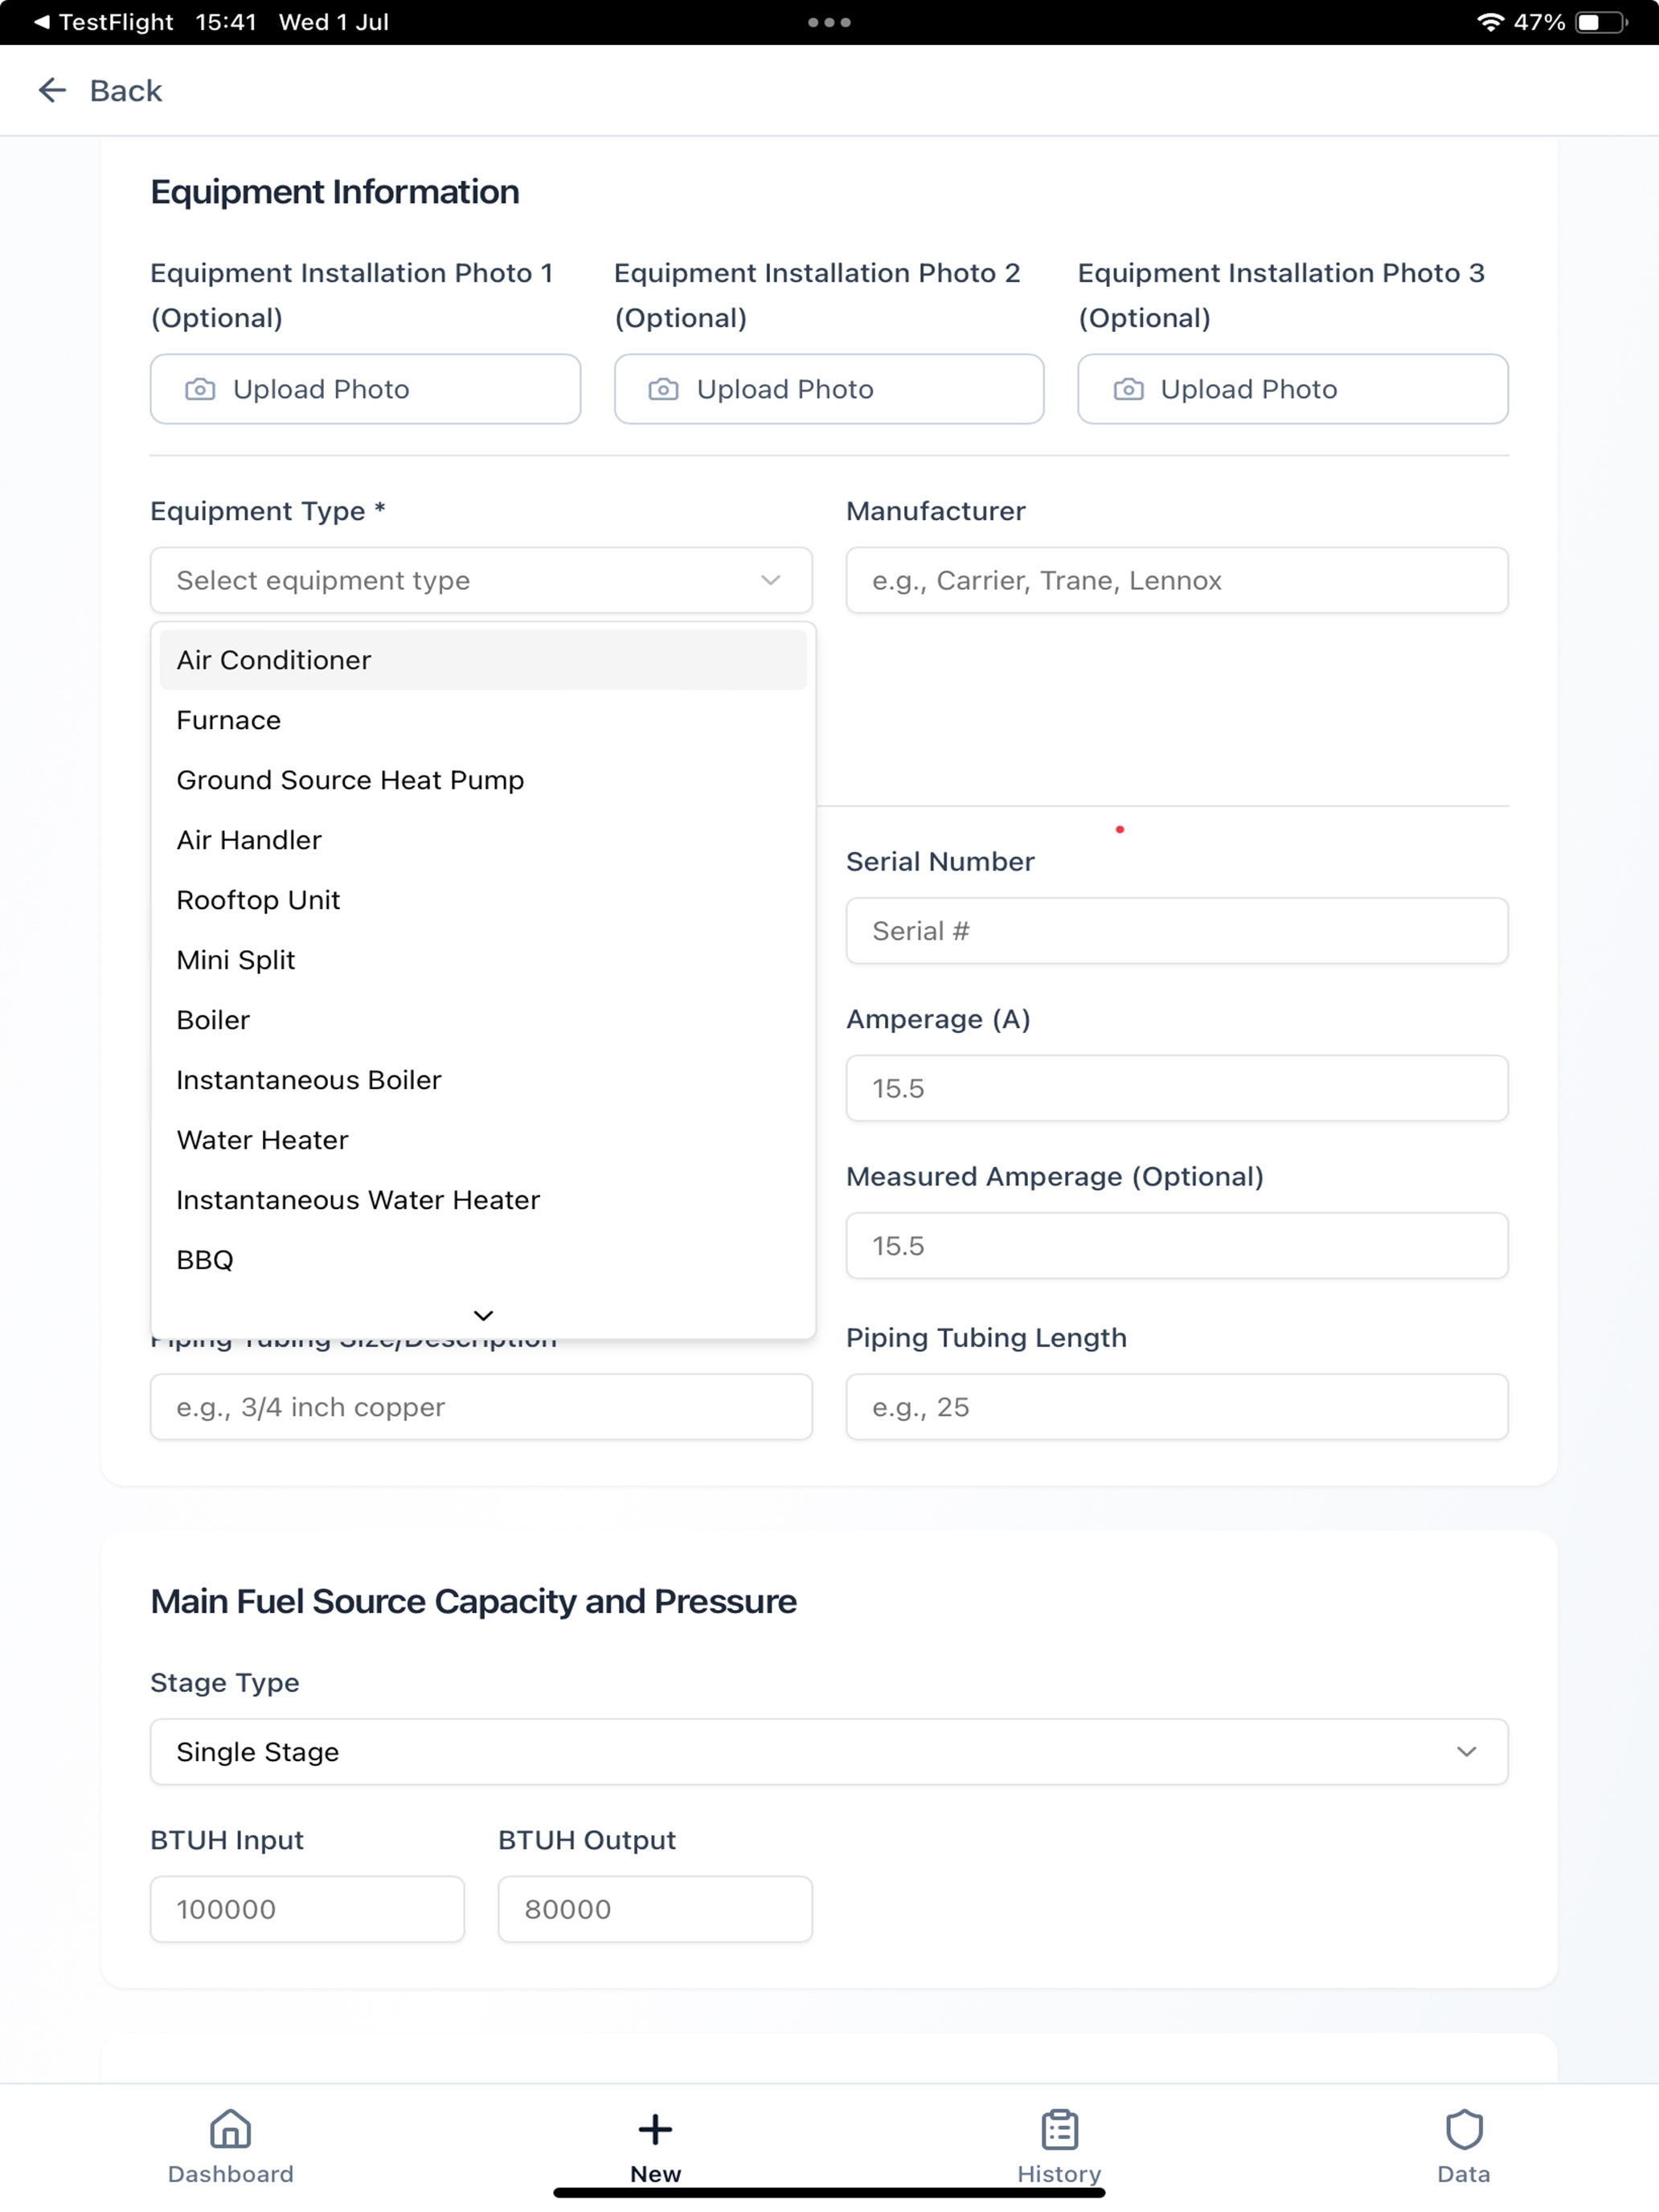Tap camera icon for Installation Photo 1
The image size is (1659, 2212).
pyautogui.click(x=200, y=389)
